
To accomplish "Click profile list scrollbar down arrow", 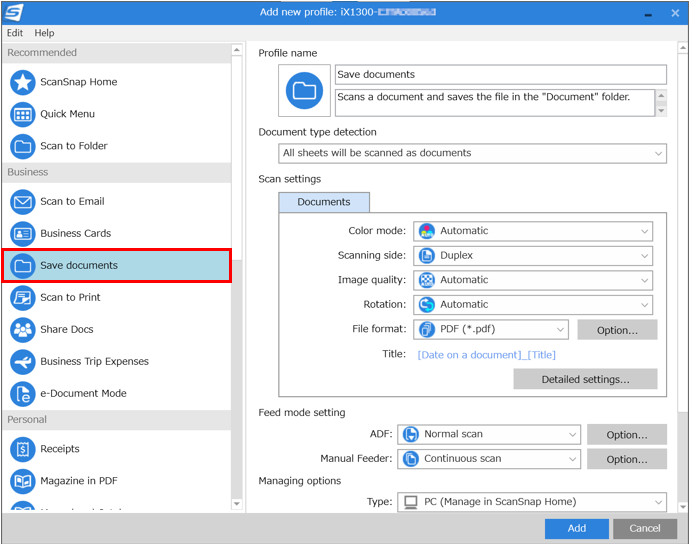I will [236, 504].
